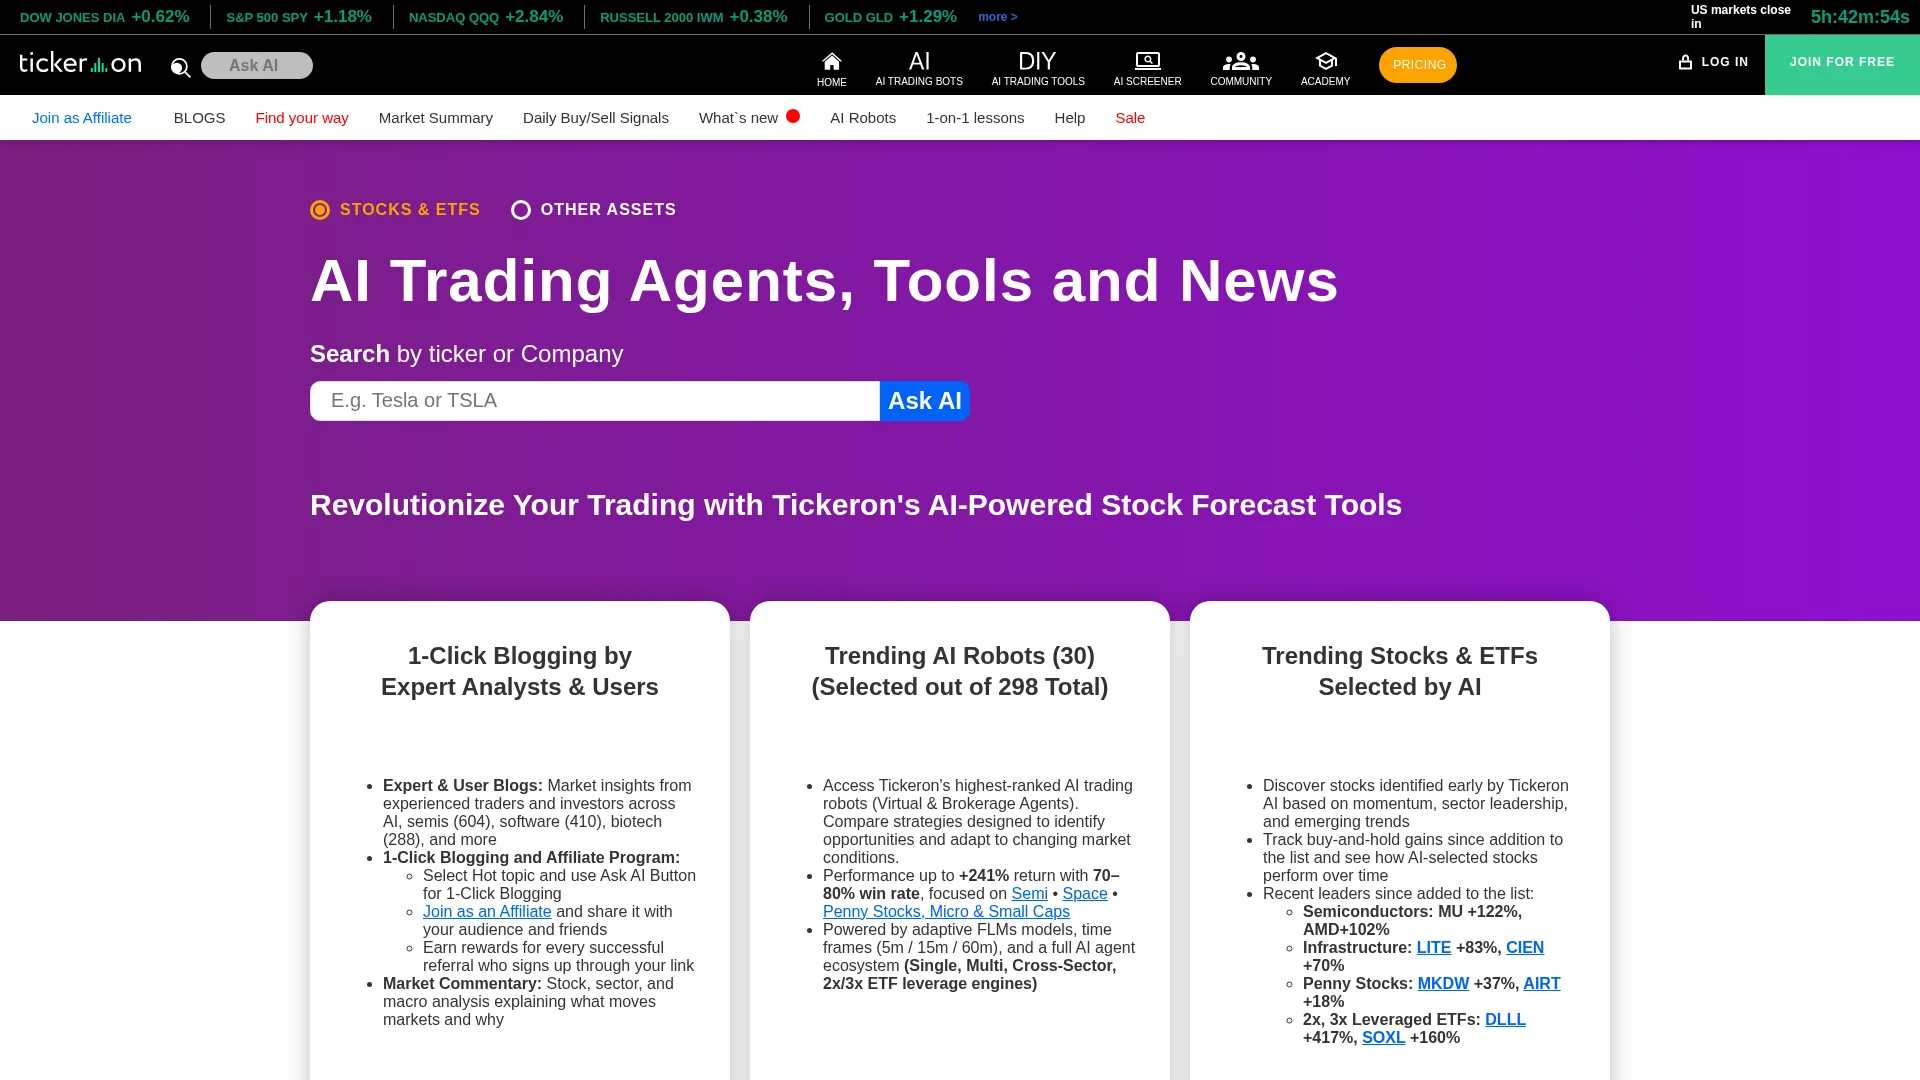Open the Help menu item
This screenshot has width=1920, height=1080.
point(1070,118)
